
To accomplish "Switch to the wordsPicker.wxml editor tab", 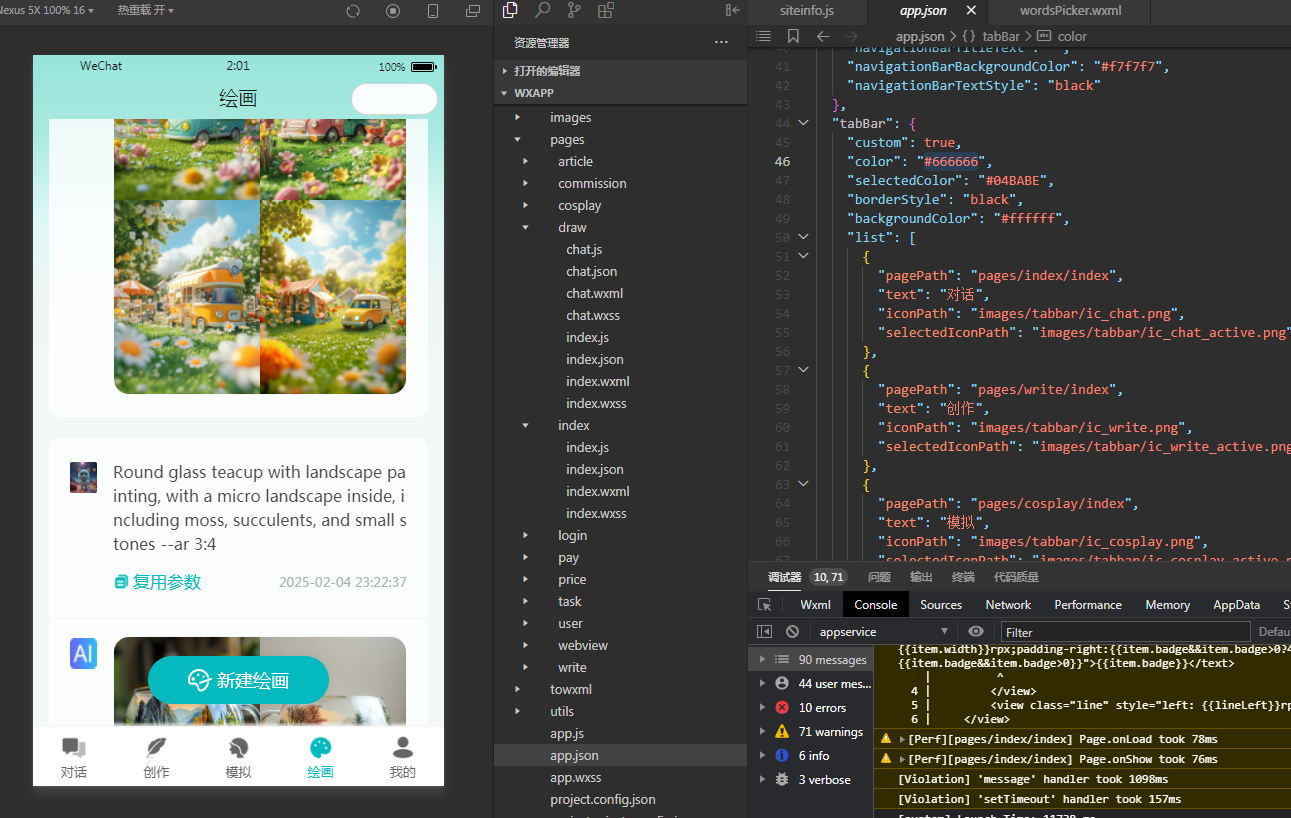I will pos(1069,10).
